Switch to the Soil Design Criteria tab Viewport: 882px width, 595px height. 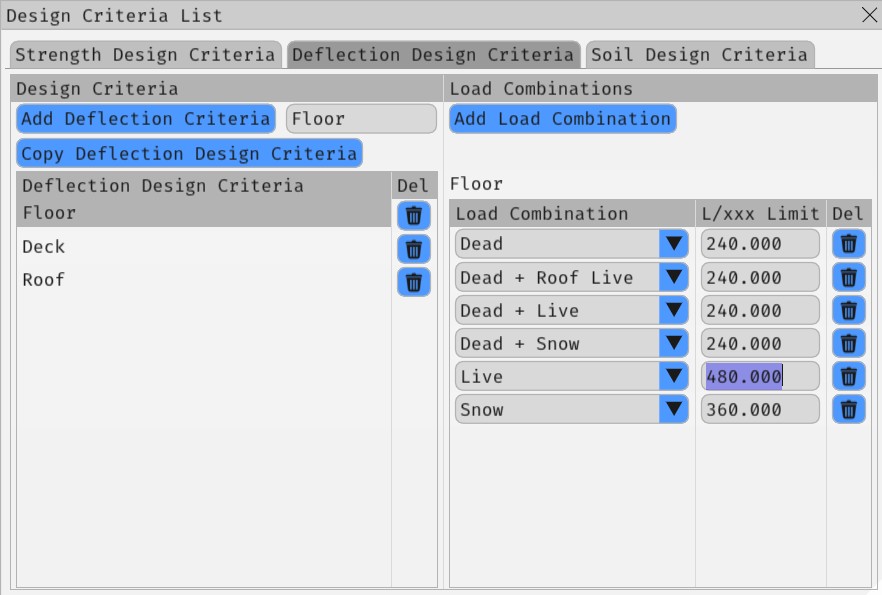[x=700, y=55]
